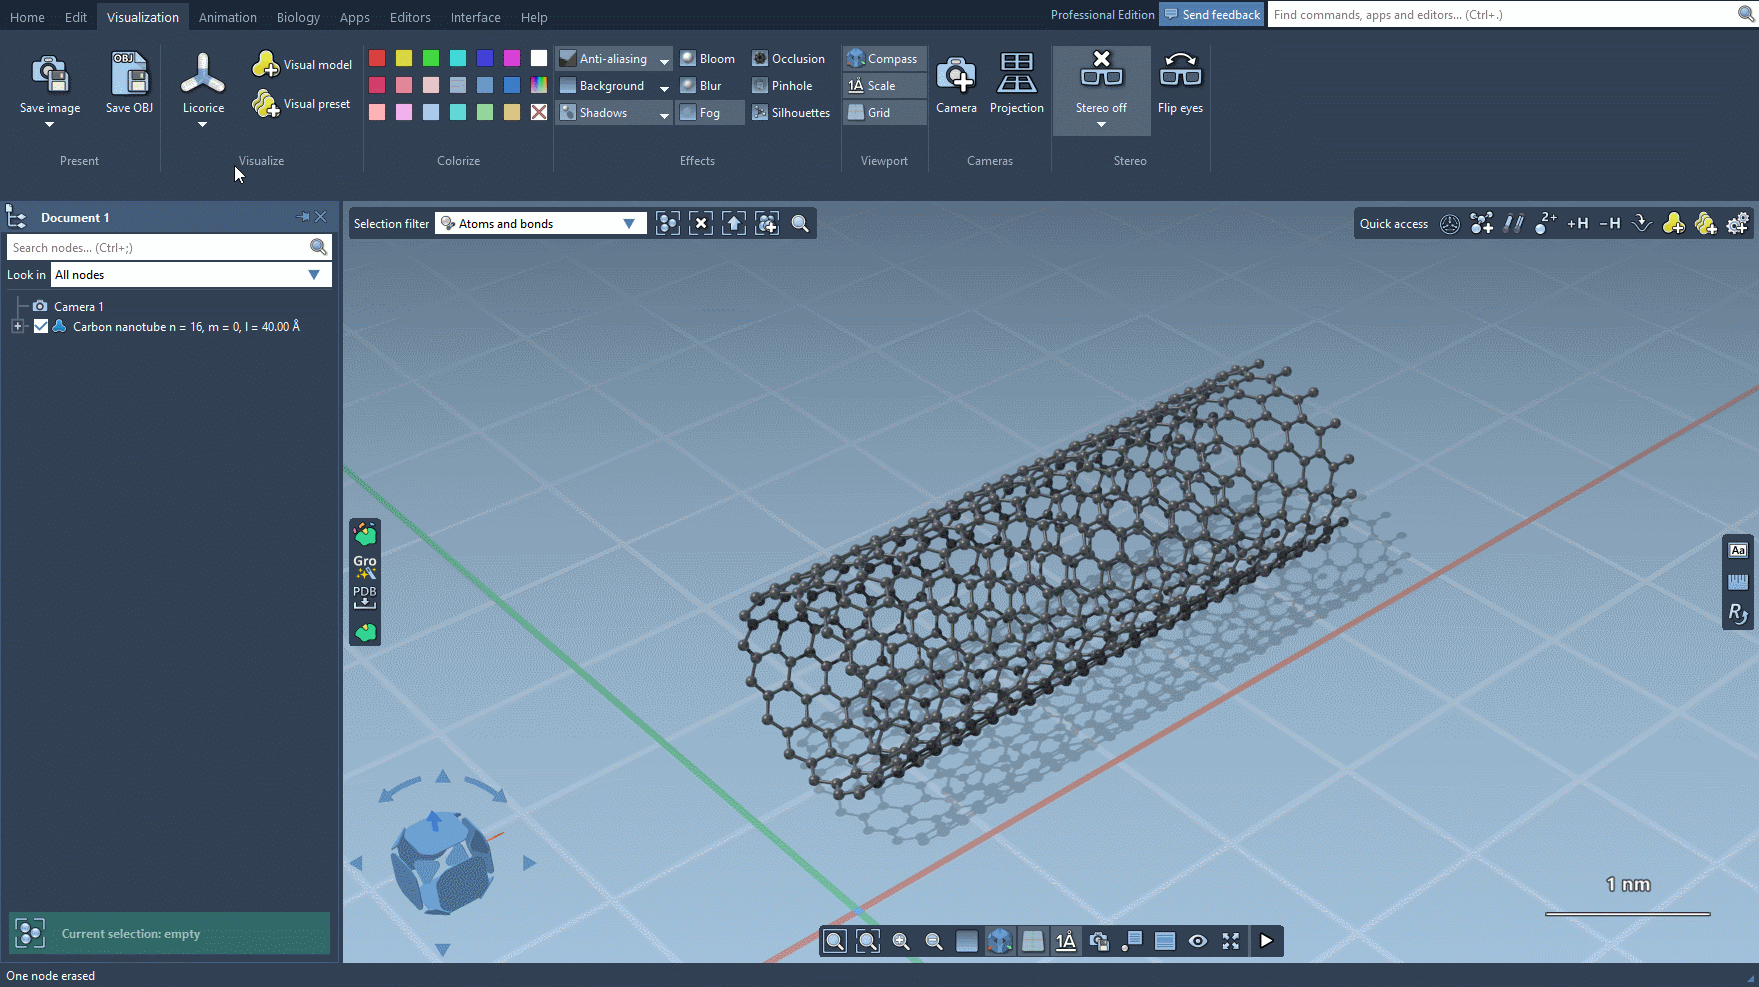Click the Rx icon on right viewport edge
Screen dimensions: 1759x987
pyautogui.click(x=1738, y=613)
